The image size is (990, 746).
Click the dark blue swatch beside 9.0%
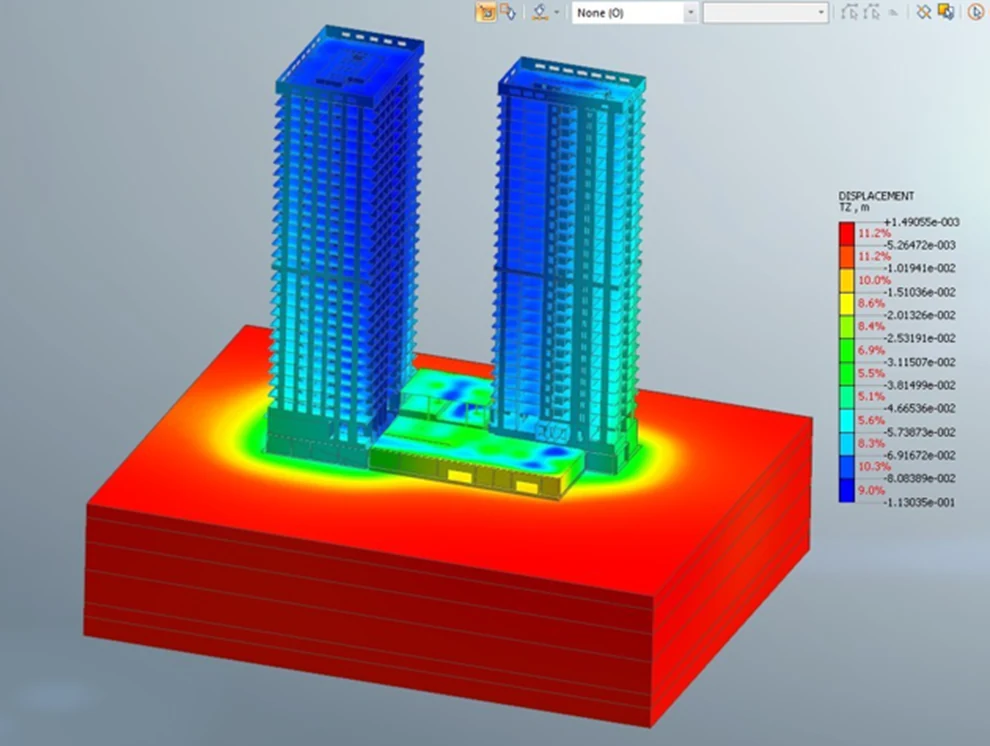coord(847,490)
